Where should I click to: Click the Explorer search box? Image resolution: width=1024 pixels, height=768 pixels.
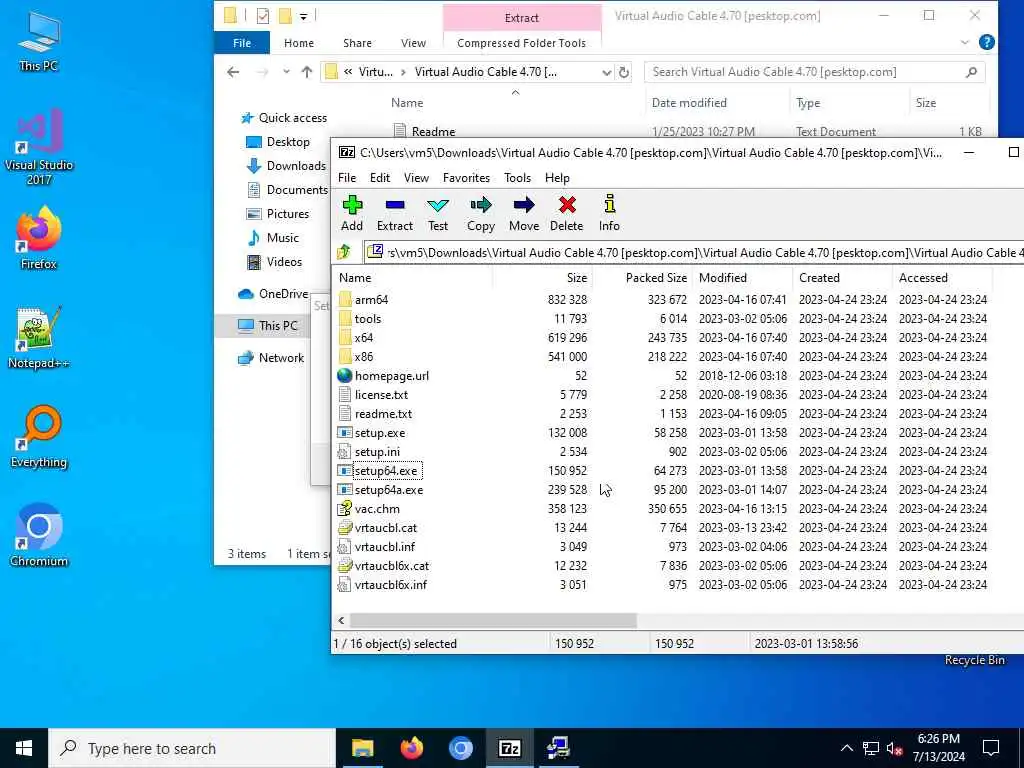[x=814, y=72]
